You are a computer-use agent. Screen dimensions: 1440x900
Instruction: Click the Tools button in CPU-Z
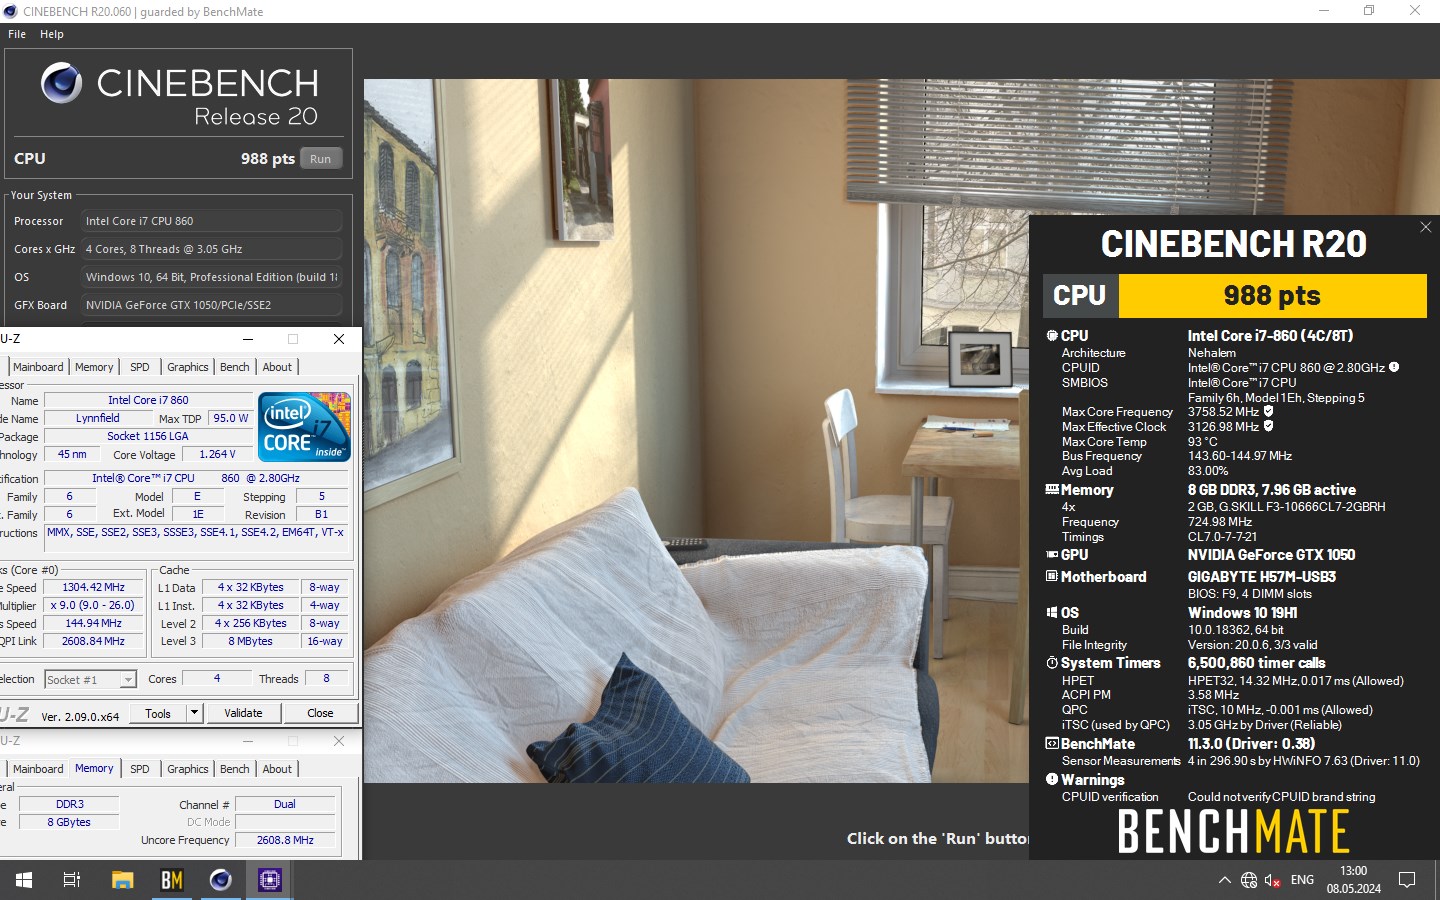tap(158, 713)
